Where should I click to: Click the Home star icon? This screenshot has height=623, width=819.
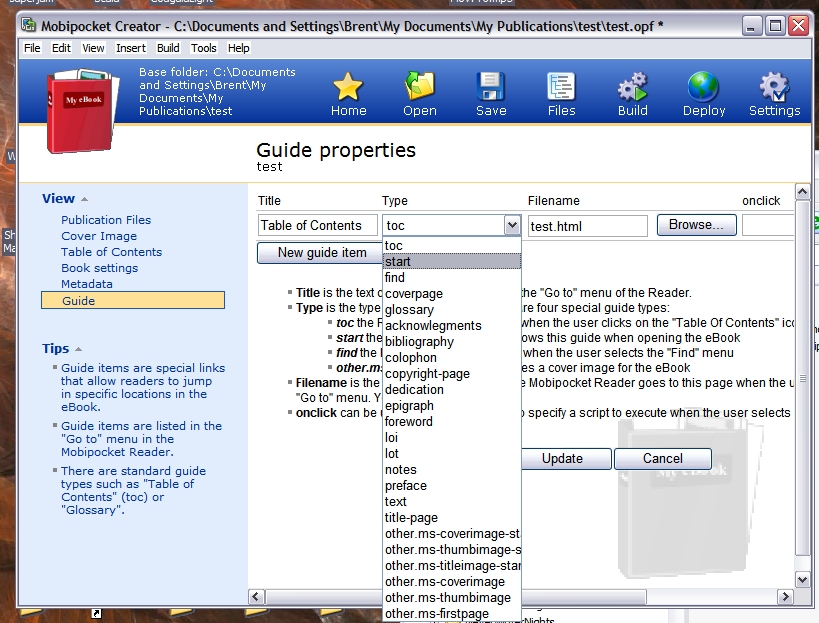[x=348, y=86]
